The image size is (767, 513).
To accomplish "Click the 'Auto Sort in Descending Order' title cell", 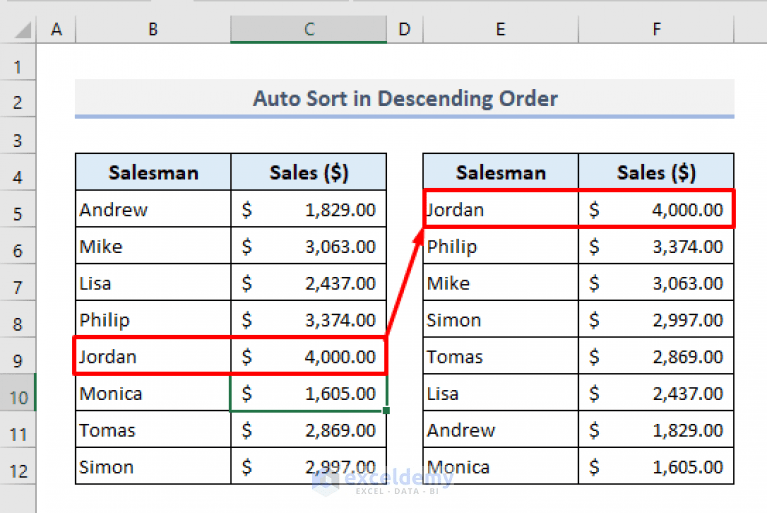I will click(405, 98).
